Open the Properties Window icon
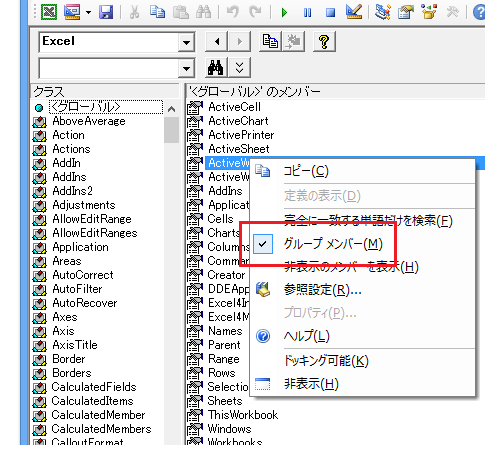The height and width of the screenshot is (455, 485). pos(406,12)
